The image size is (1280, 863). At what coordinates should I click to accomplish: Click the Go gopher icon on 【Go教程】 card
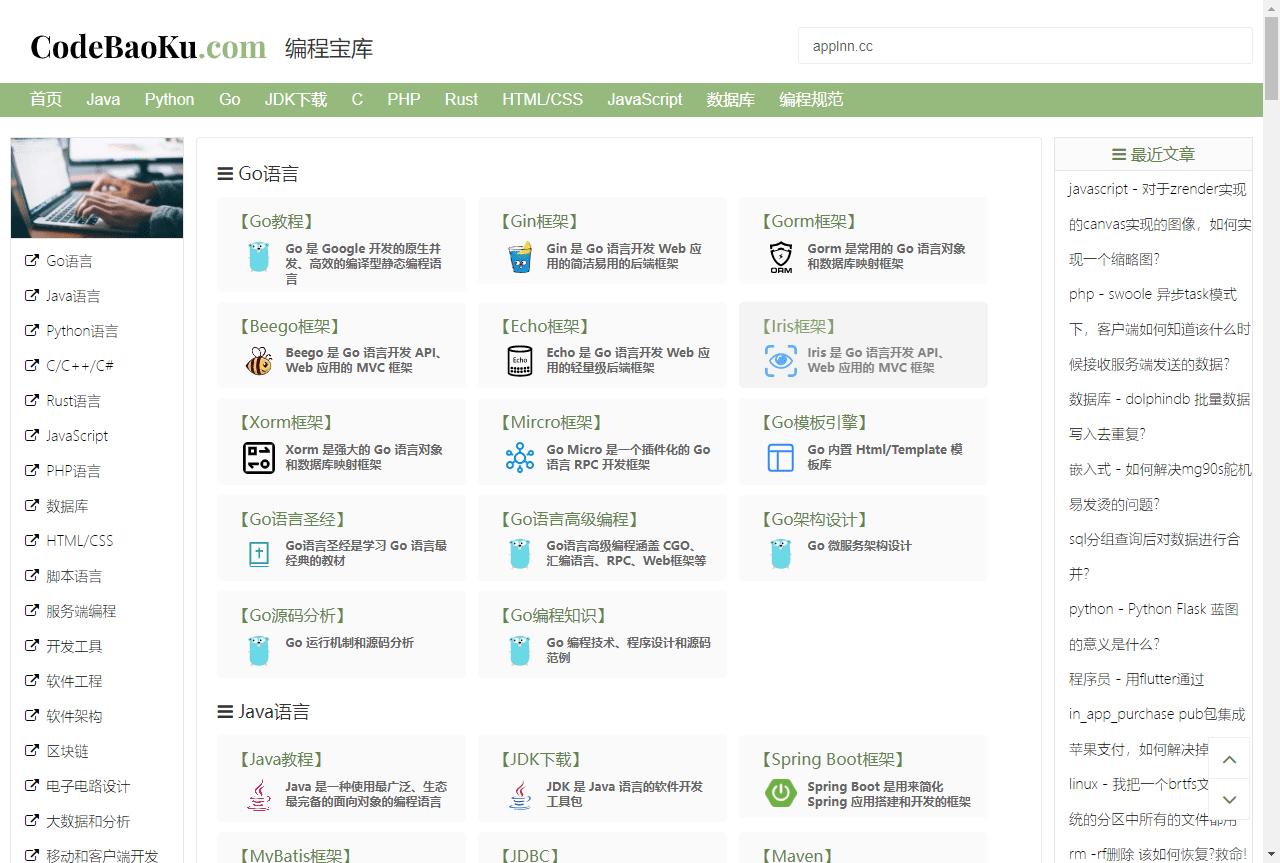click(259, 255)
